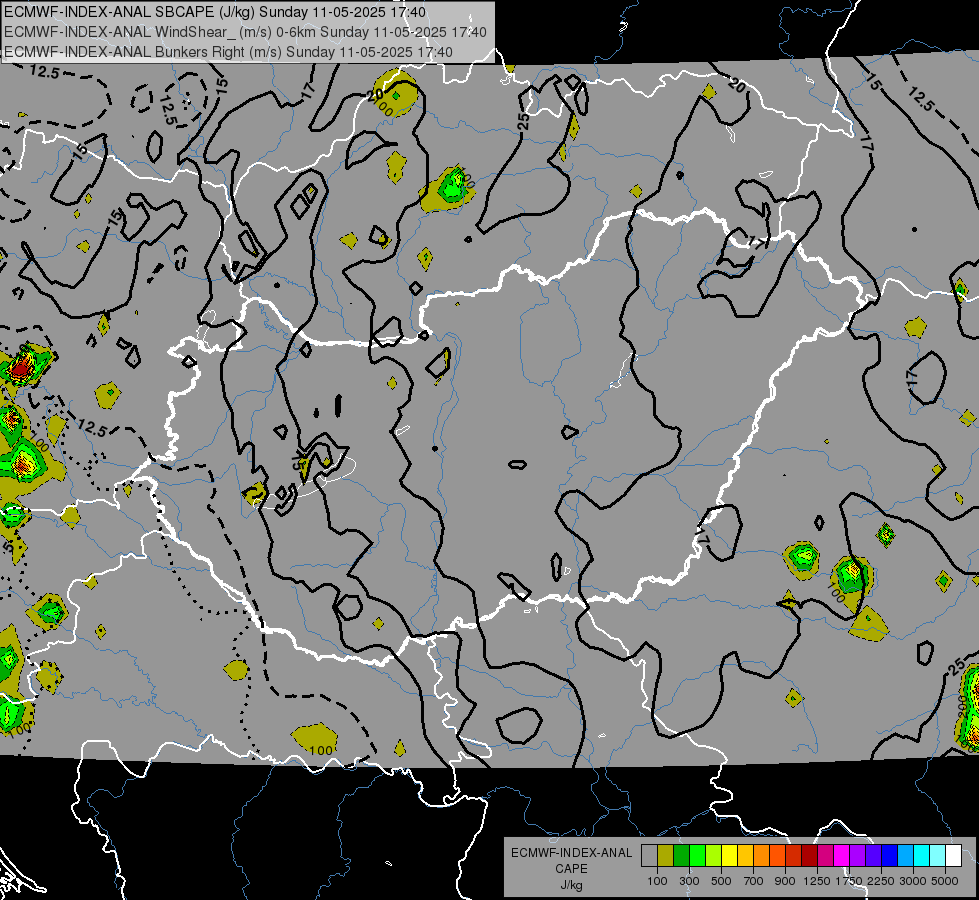Select the WindShear_ 0-6km title line
The width and height of the screenshot is (979, 900).
click(245, 32)
